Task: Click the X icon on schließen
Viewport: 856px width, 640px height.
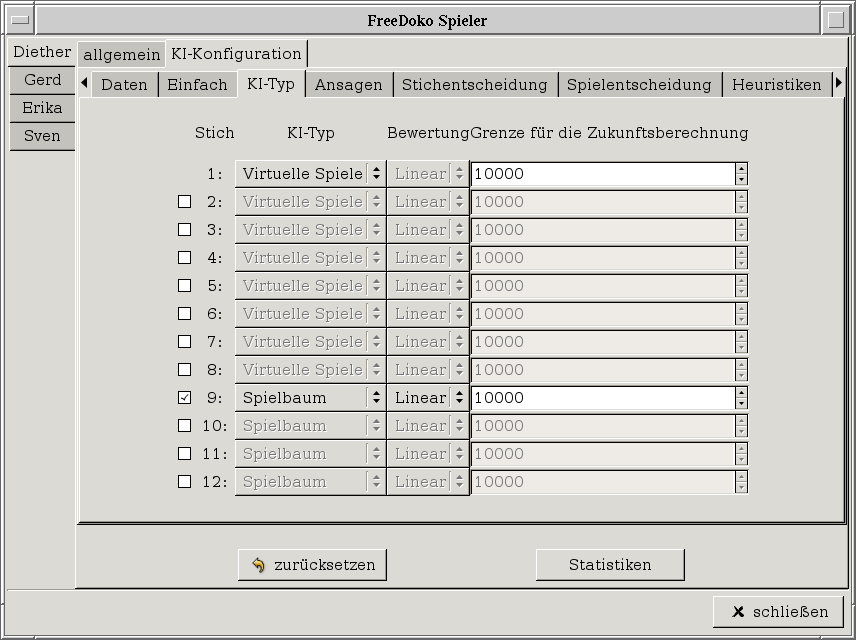Action: coord(738,612)
